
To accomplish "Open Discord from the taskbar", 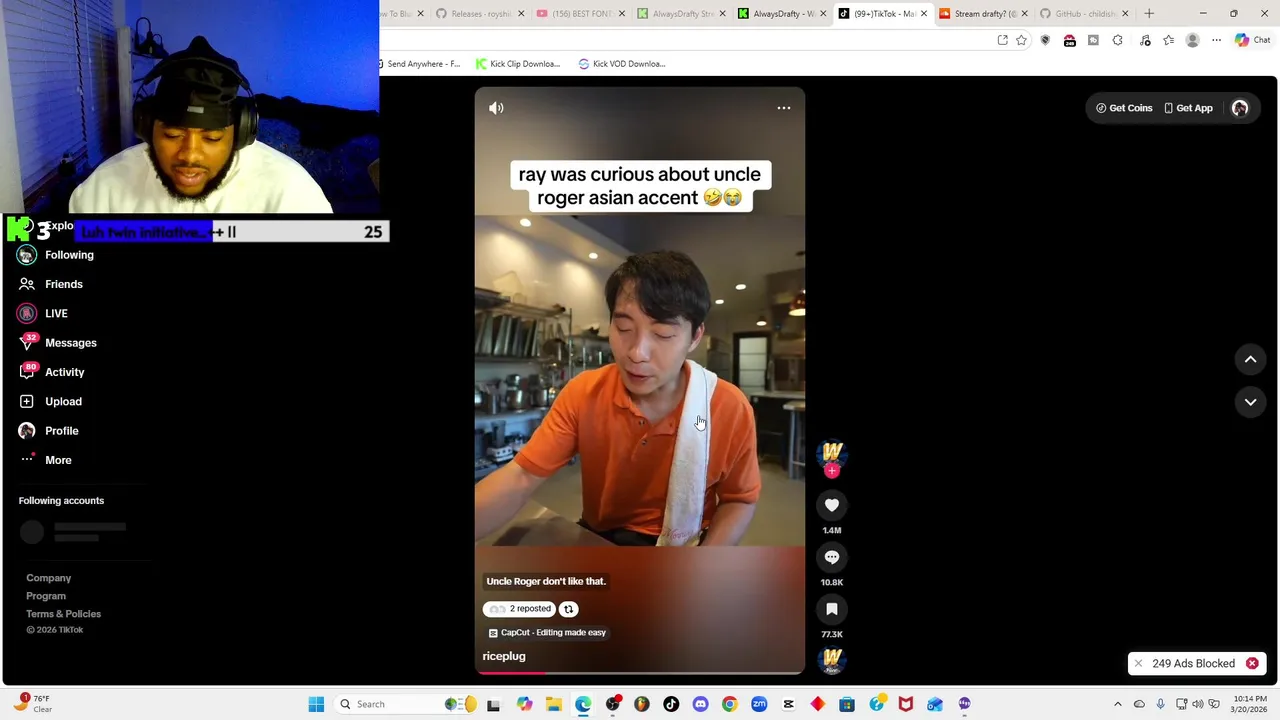I will click(700, 704).
